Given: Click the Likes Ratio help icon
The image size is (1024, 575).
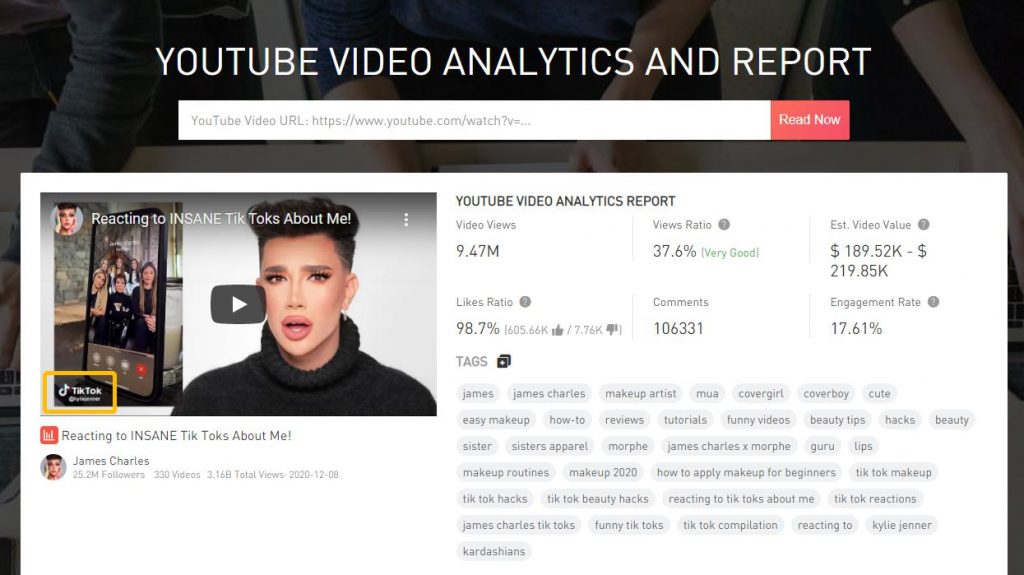Looking at the screenshot, I should 525,302.
